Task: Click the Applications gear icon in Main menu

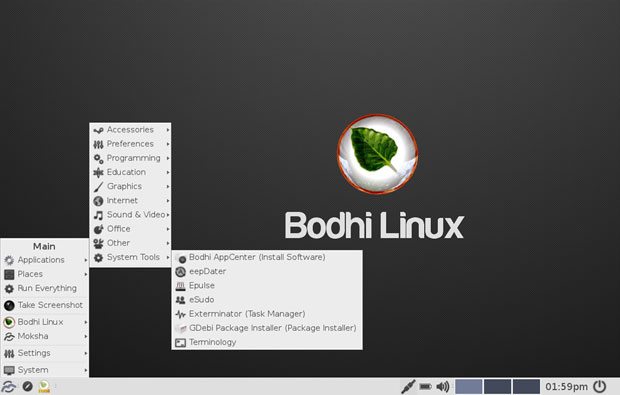Action: [x=9, y=260]
